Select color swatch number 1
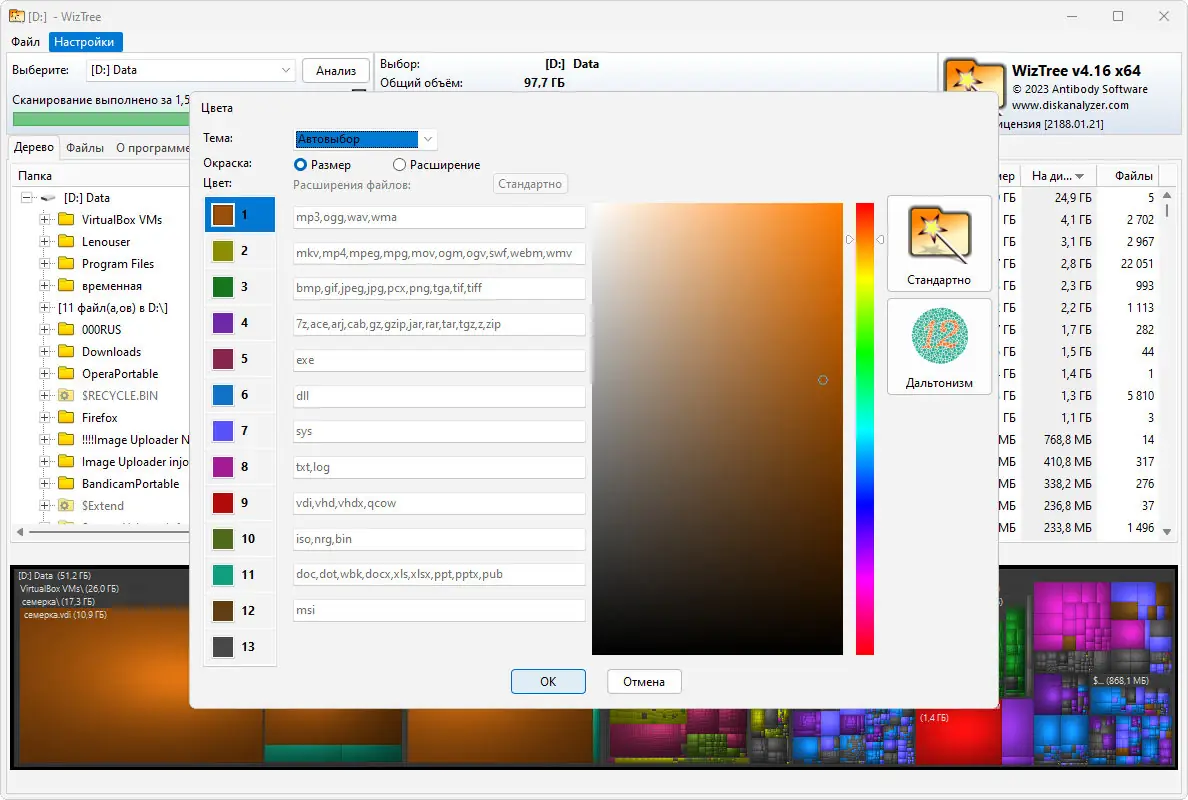This screenshot has height=800, width=1188. coord(223,215)
